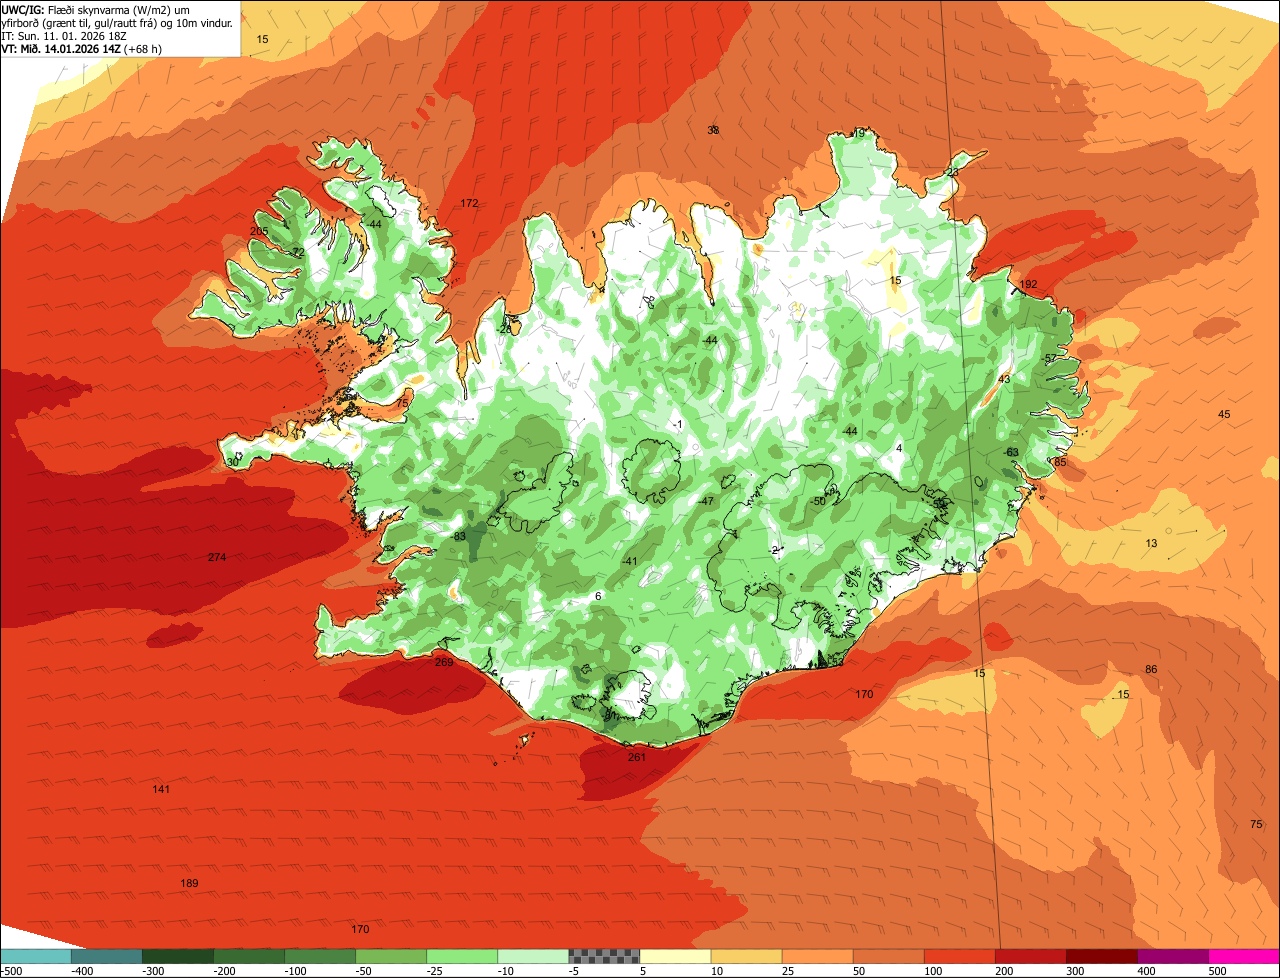Click the heat flux value 189 on the map

[x=189, y=883]
